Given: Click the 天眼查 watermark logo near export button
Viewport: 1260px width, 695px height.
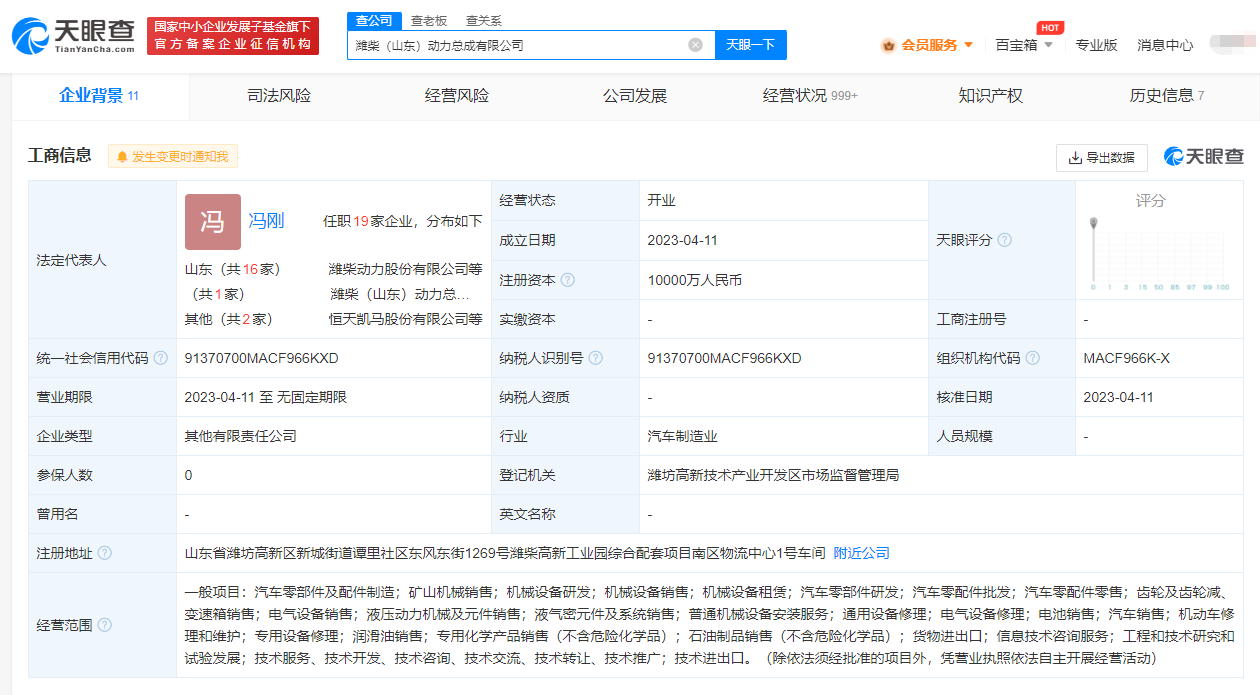Looking at the screenshot, I should 1203,157.
